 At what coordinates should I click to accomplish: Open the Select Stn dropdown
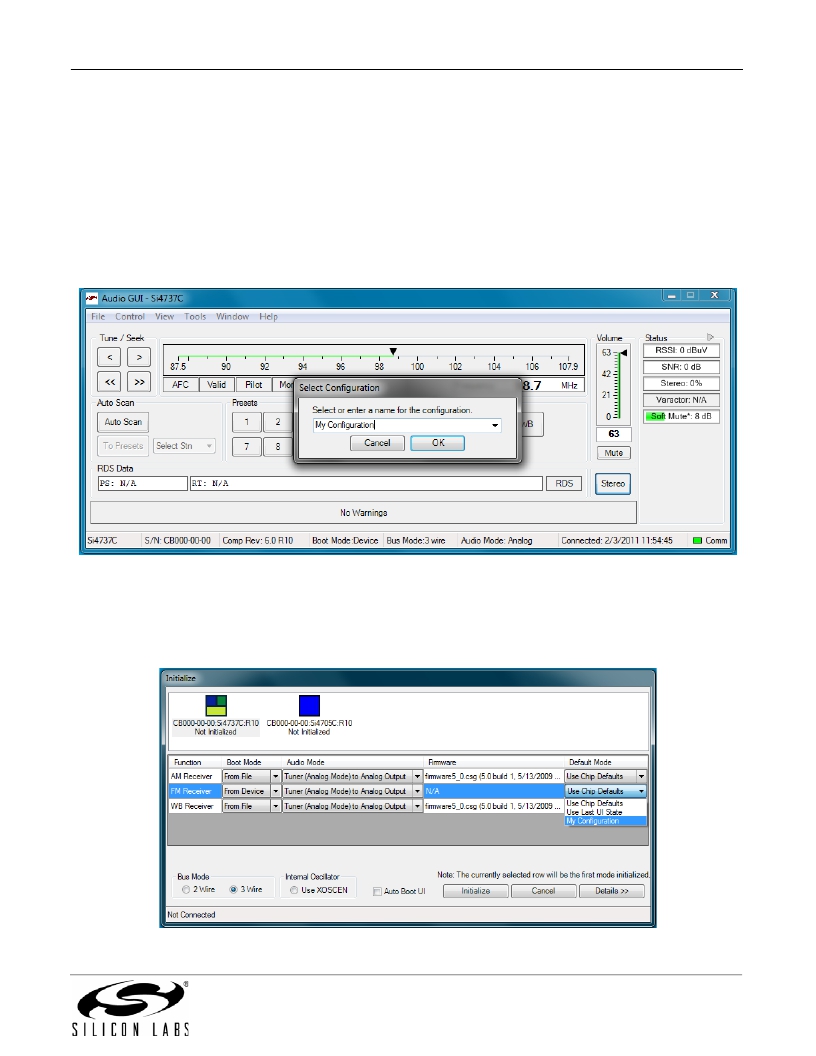(x=184, y=446)
